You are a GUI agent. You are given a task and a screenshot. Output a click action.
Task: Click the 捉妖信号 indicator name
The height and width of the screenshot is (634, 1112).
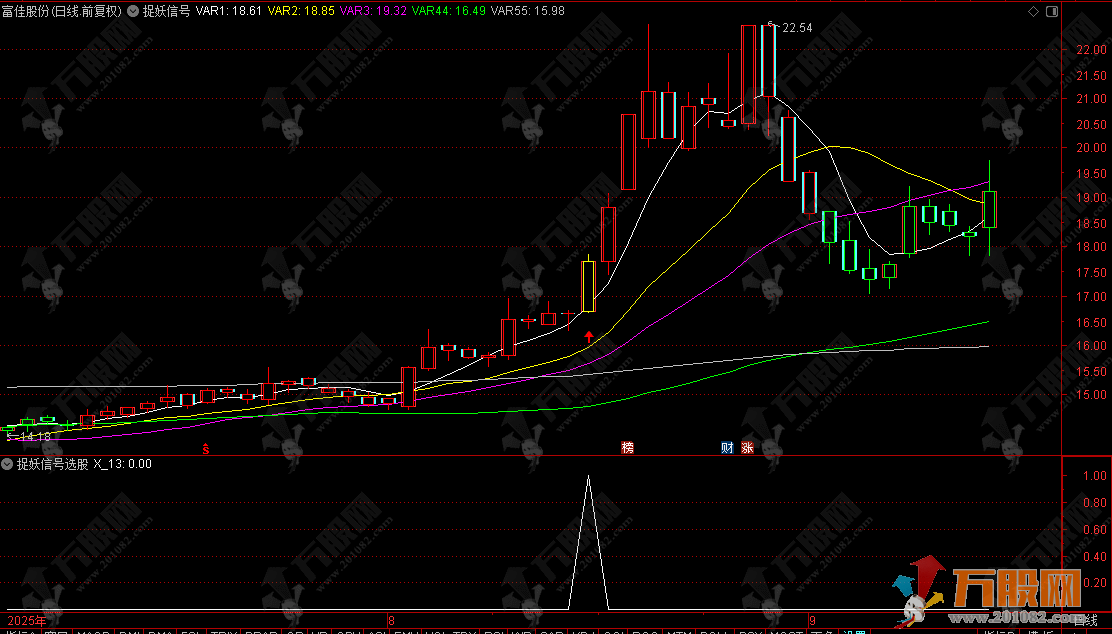coord(166,11)
